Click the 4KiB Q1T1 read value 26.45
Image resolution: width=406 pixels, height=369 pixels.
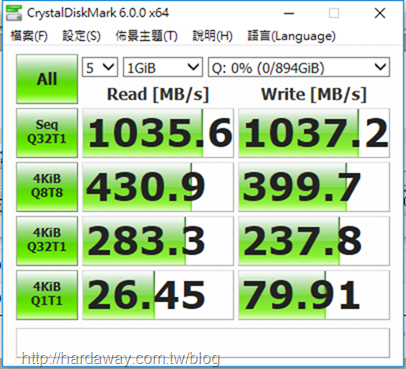tap(158, 295)
